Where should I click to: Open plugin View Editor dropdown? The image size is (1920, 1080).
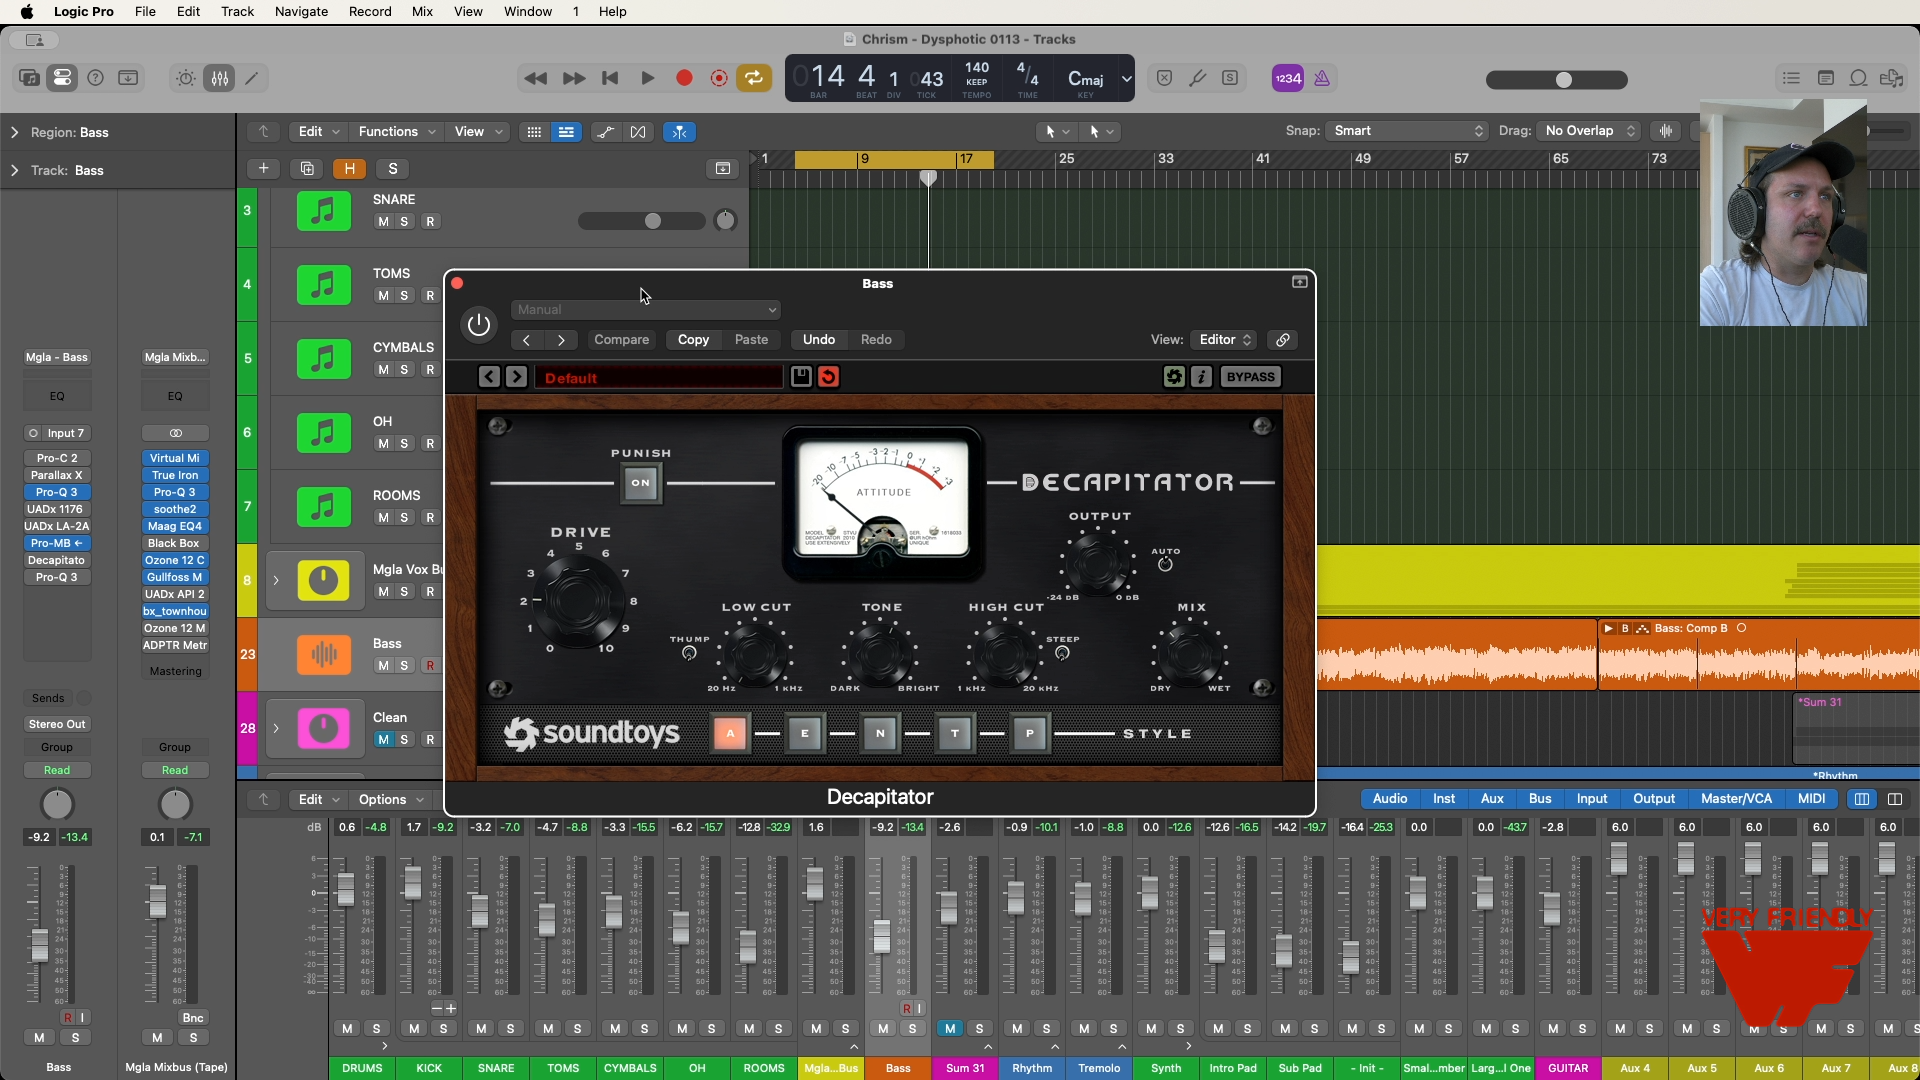pyautogui.click(x=1224, y=340)
